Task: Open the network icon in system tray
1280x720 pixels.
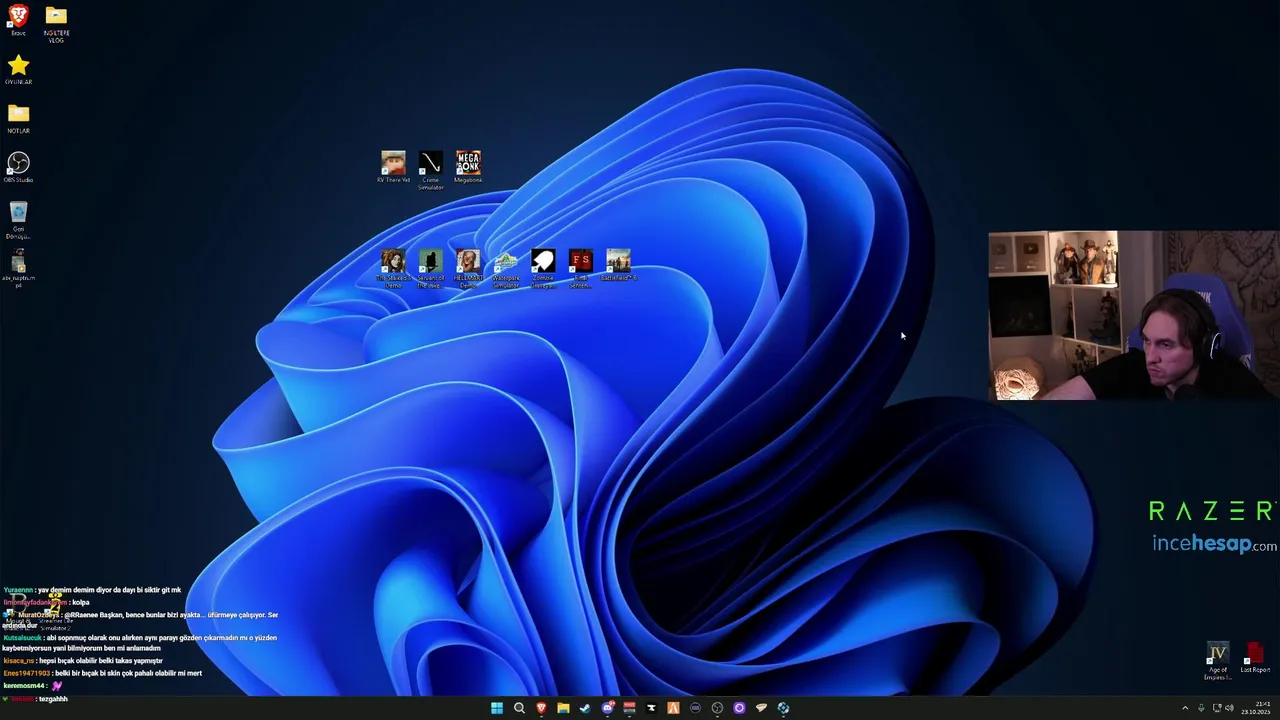Action: (1217, 708)
